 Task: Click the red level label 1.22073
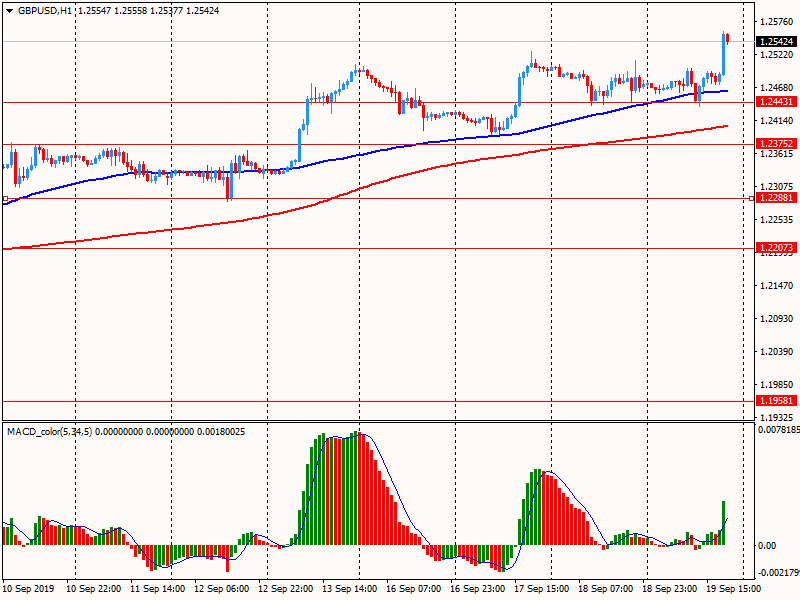pyautogui.click(x=777, y=248)
